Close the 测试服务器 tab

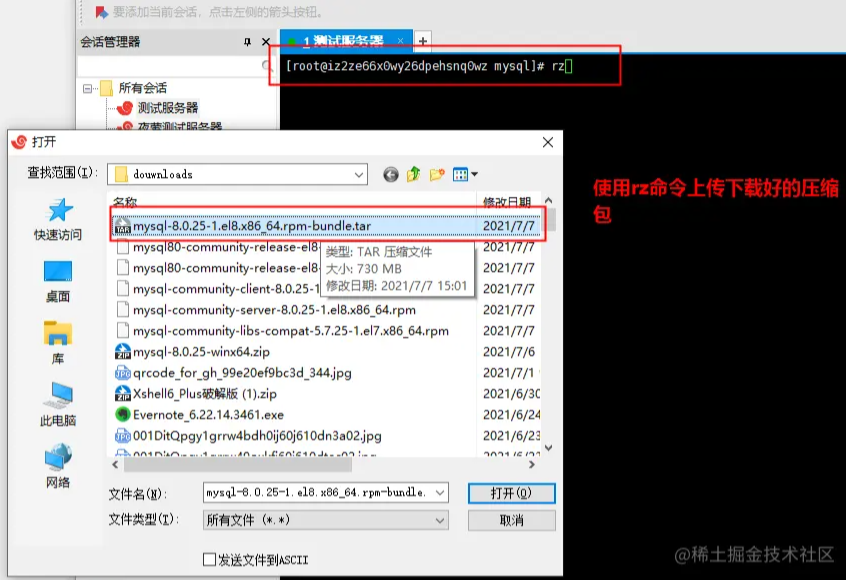click(x=400, y=40)
